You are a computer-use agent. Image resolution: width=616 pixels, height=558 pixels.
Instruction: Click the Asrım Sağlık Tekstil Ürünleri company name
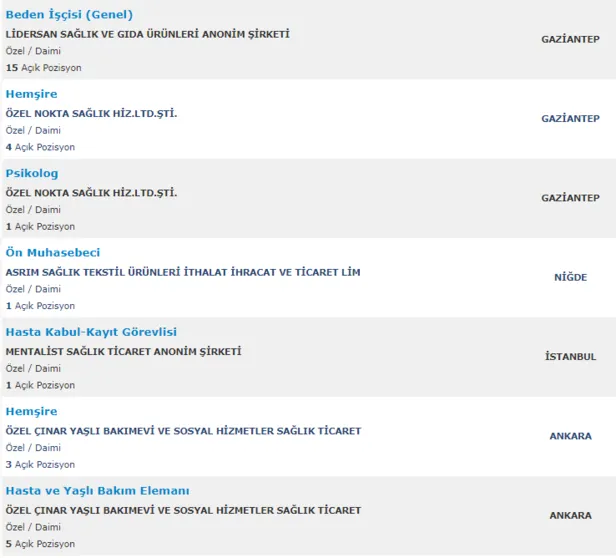(x=183, y=272)
